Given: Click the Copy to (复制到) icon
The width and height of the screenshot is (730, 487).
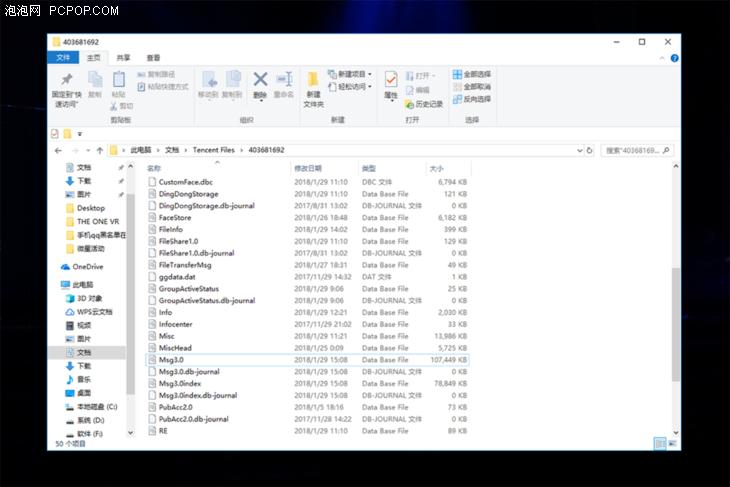Looking at the screenshot, I should (x=233, y=79).
